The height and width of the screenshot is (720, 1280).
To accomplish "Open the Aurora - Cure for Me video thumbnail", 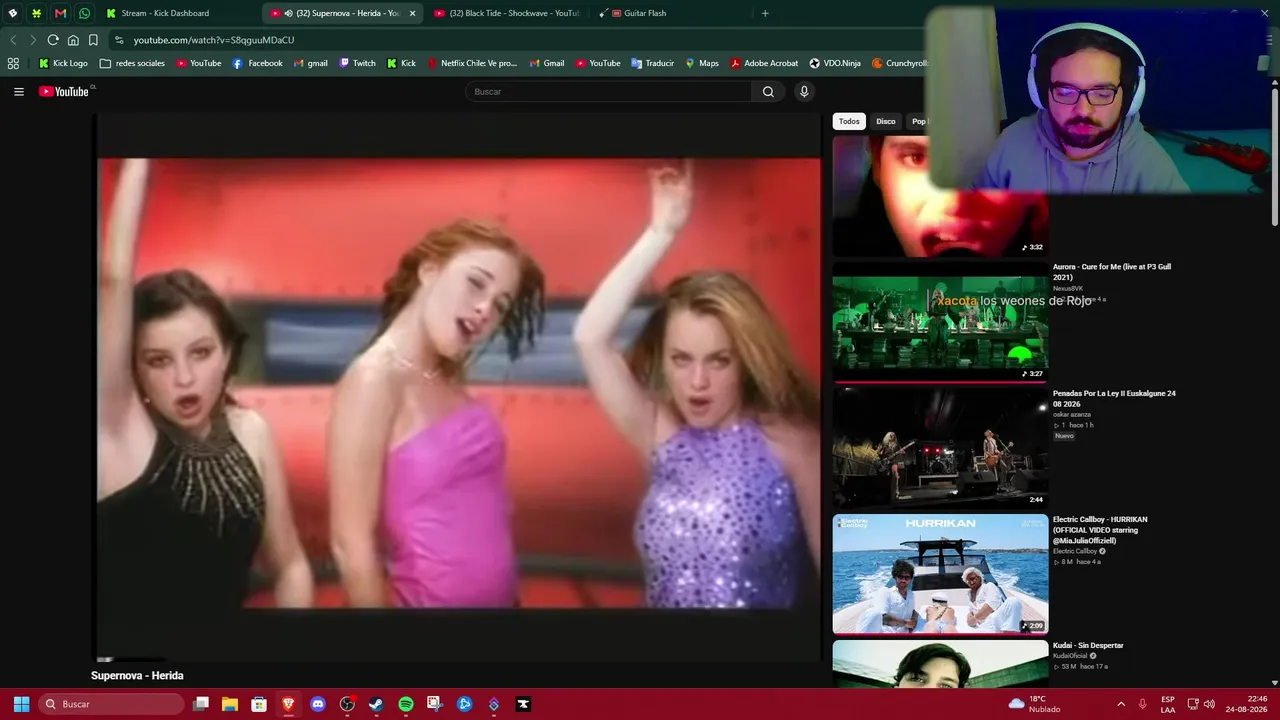I will (940, 322).
